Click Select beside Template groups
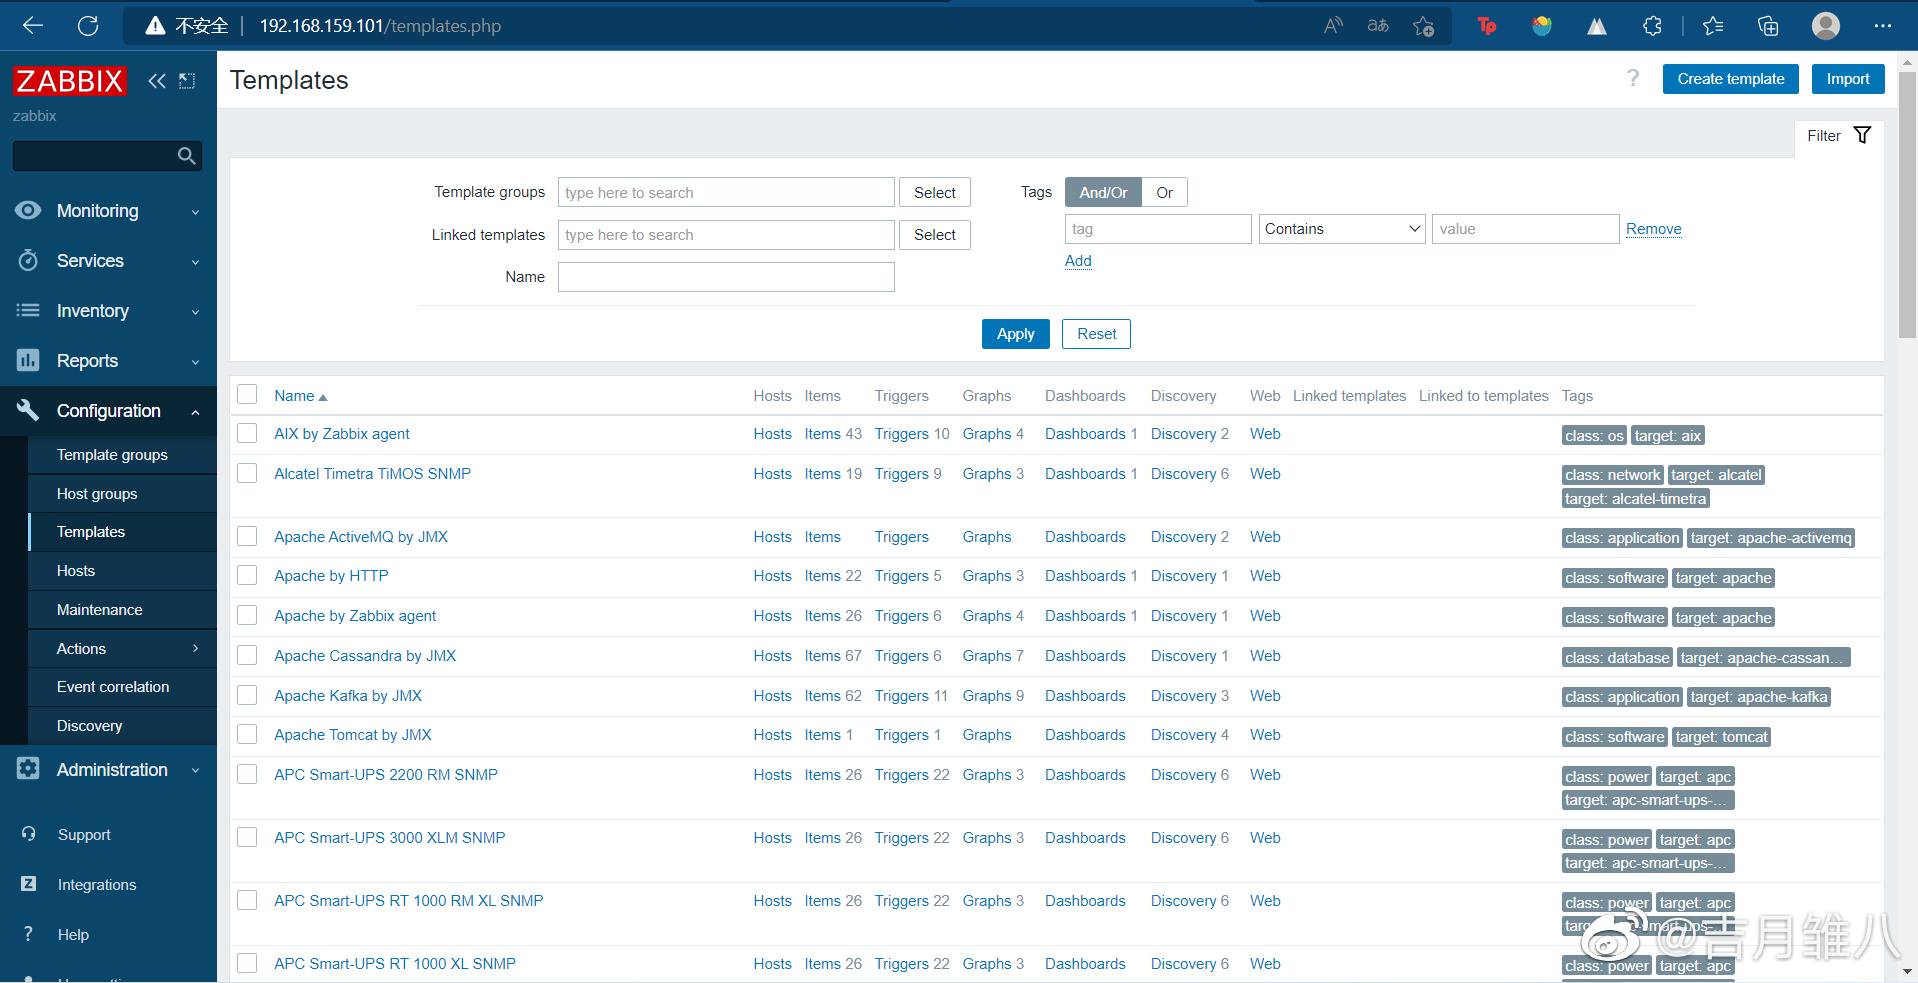The height and width of the screenshot is (983, 1918). (934, 192)
